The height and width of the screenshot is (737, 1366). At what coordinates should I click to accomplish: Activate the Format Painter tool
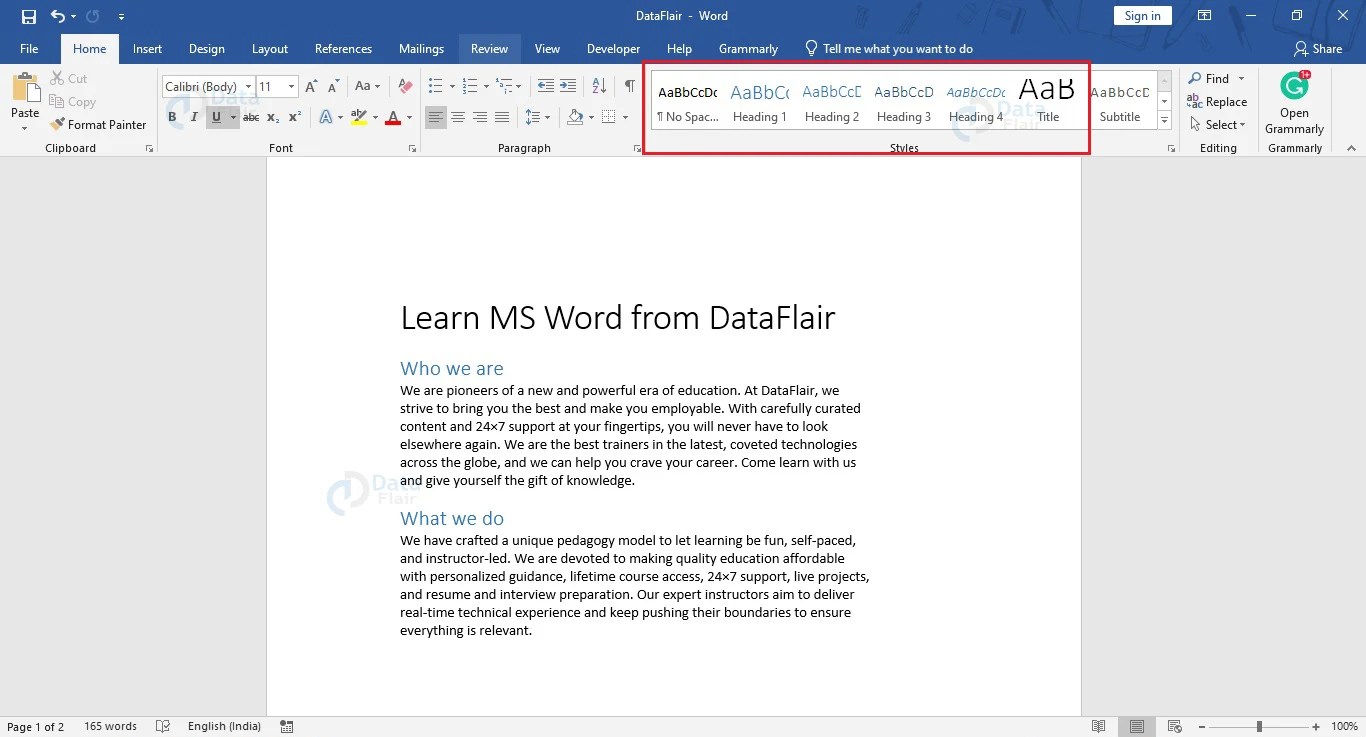[x=97, y=124]
